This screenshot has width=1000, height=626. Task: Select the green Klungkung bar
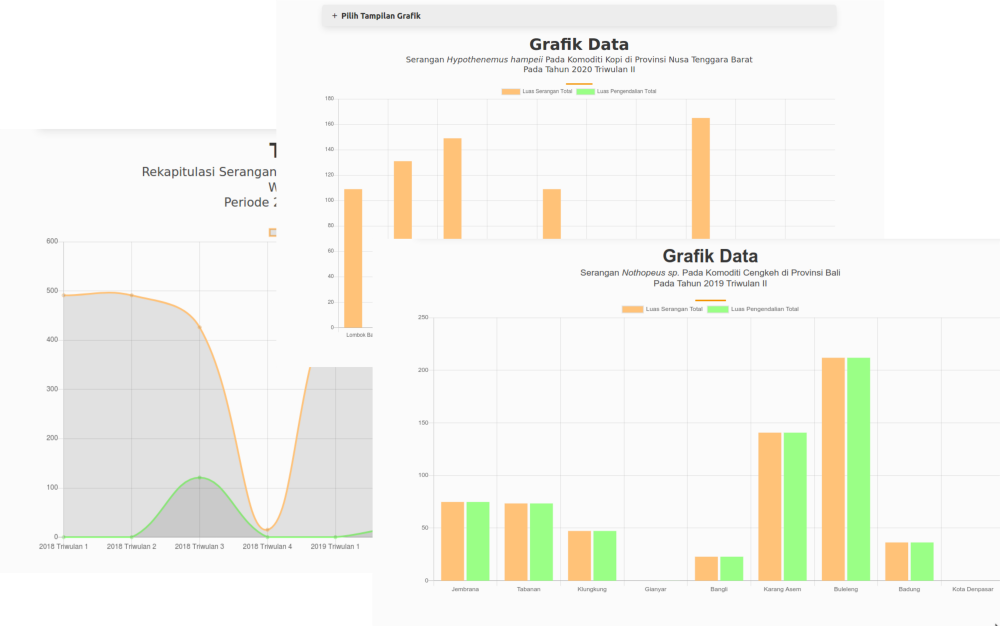[604, 555]
